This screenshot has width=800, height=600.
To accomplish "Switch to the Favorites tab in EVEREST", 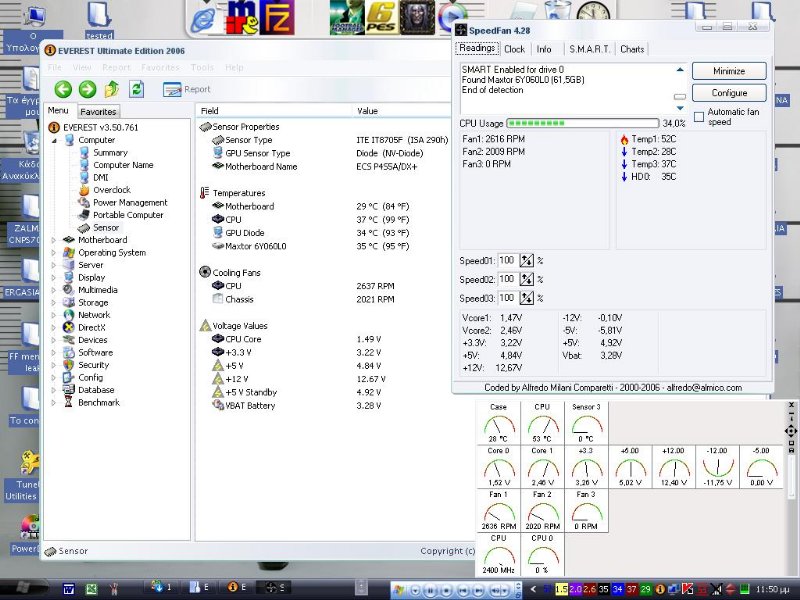I will 98,112.
